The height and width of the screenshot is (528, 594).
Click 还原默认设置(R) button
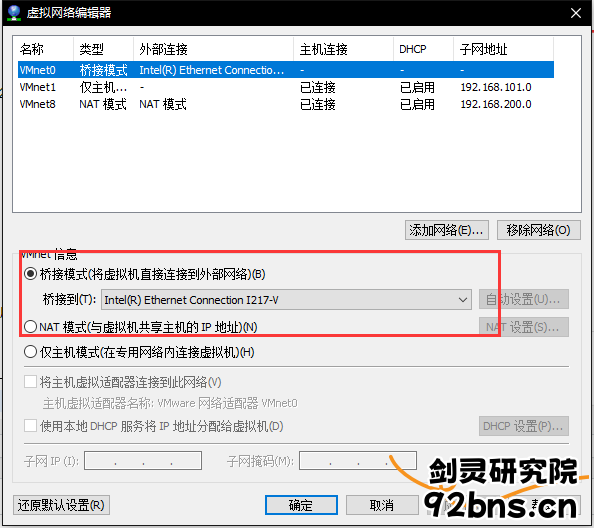61,505
